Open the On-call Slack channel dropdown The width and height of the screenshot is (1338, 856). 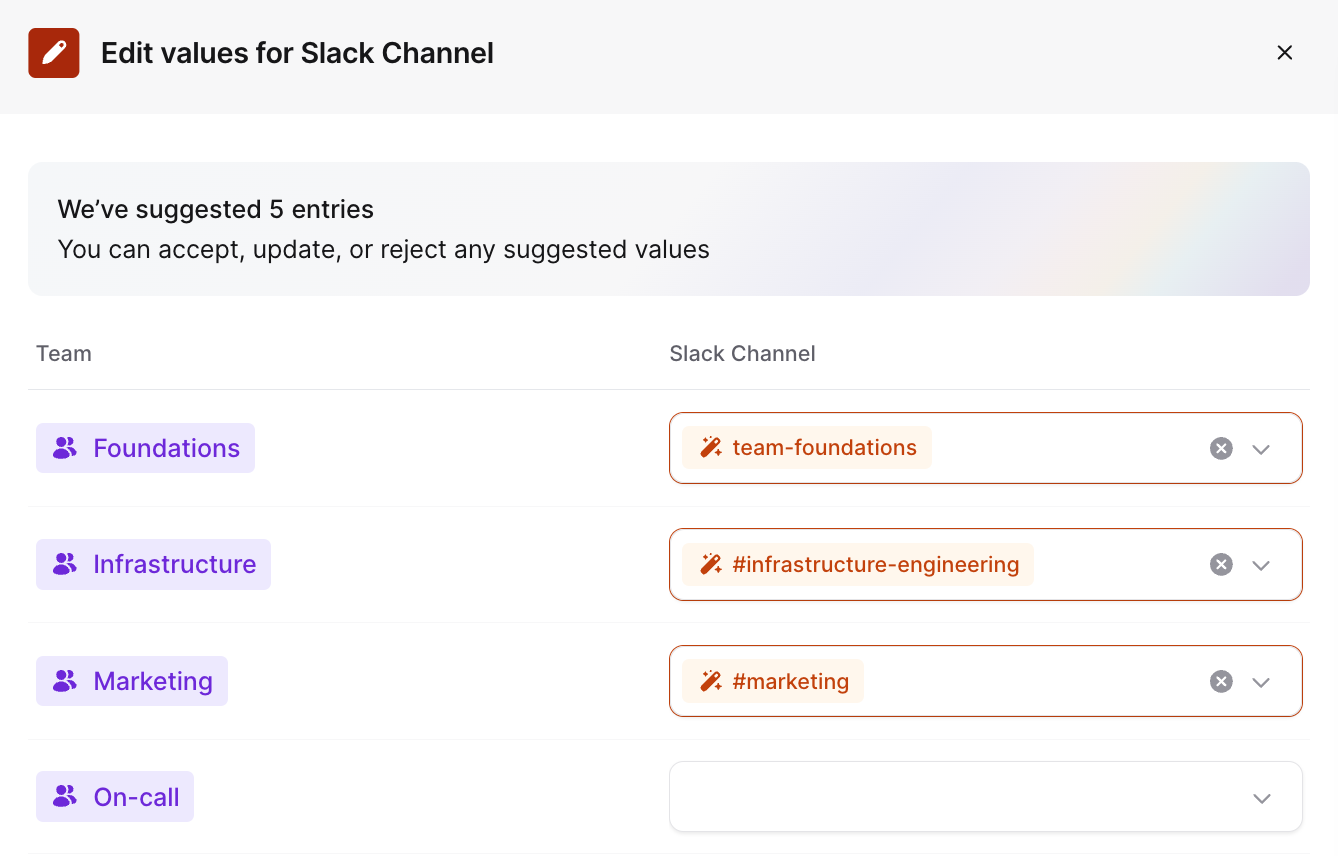(1261, 798)
